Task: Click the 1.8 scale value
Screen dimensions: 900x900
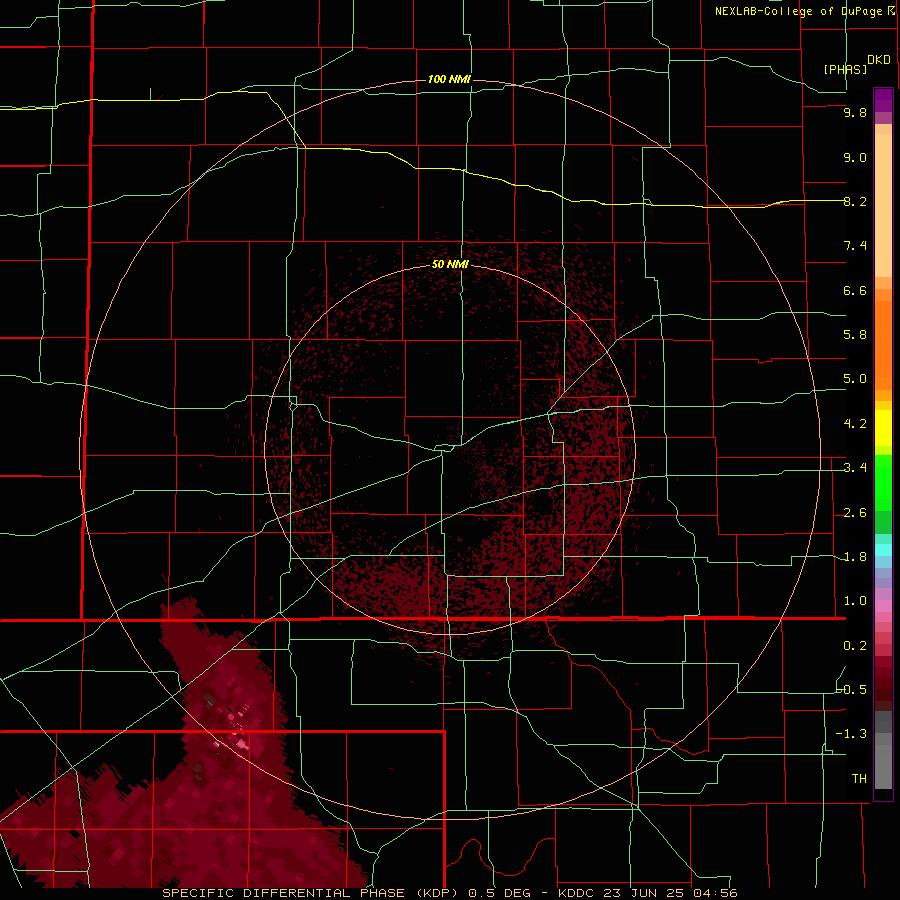Action: pos(855,557)
